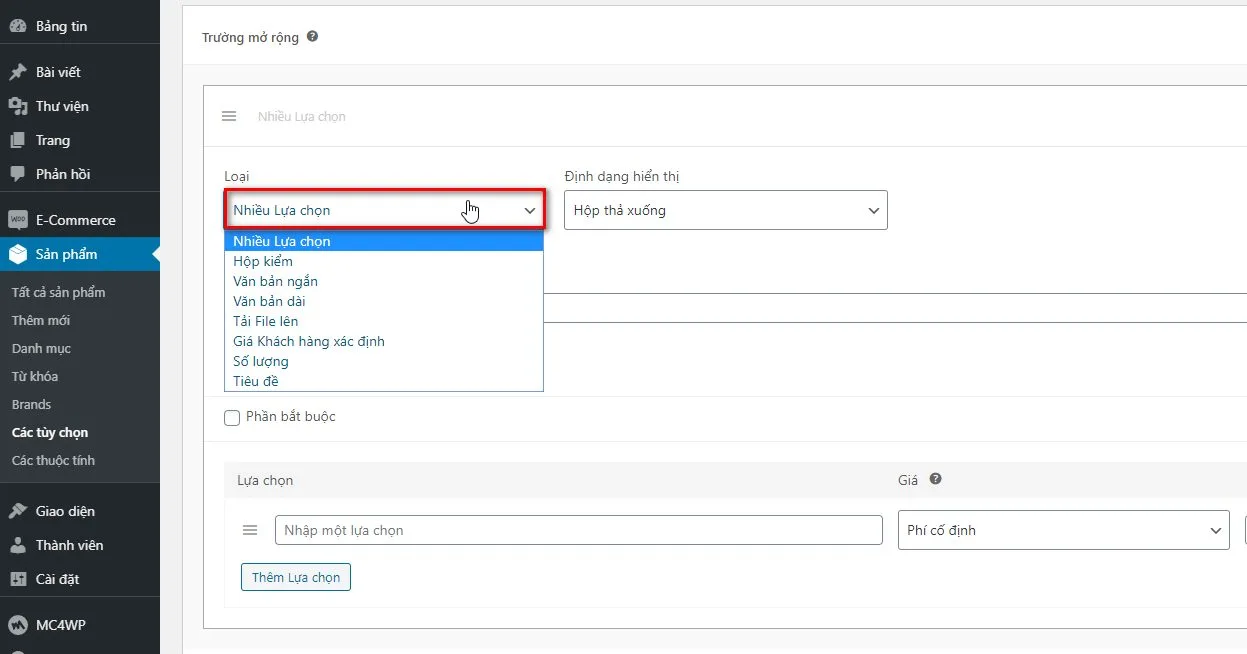The width and height of the screenshot is (1247, 654).
Task: Click the Thành viên user icon
Action: coord(18,545)
